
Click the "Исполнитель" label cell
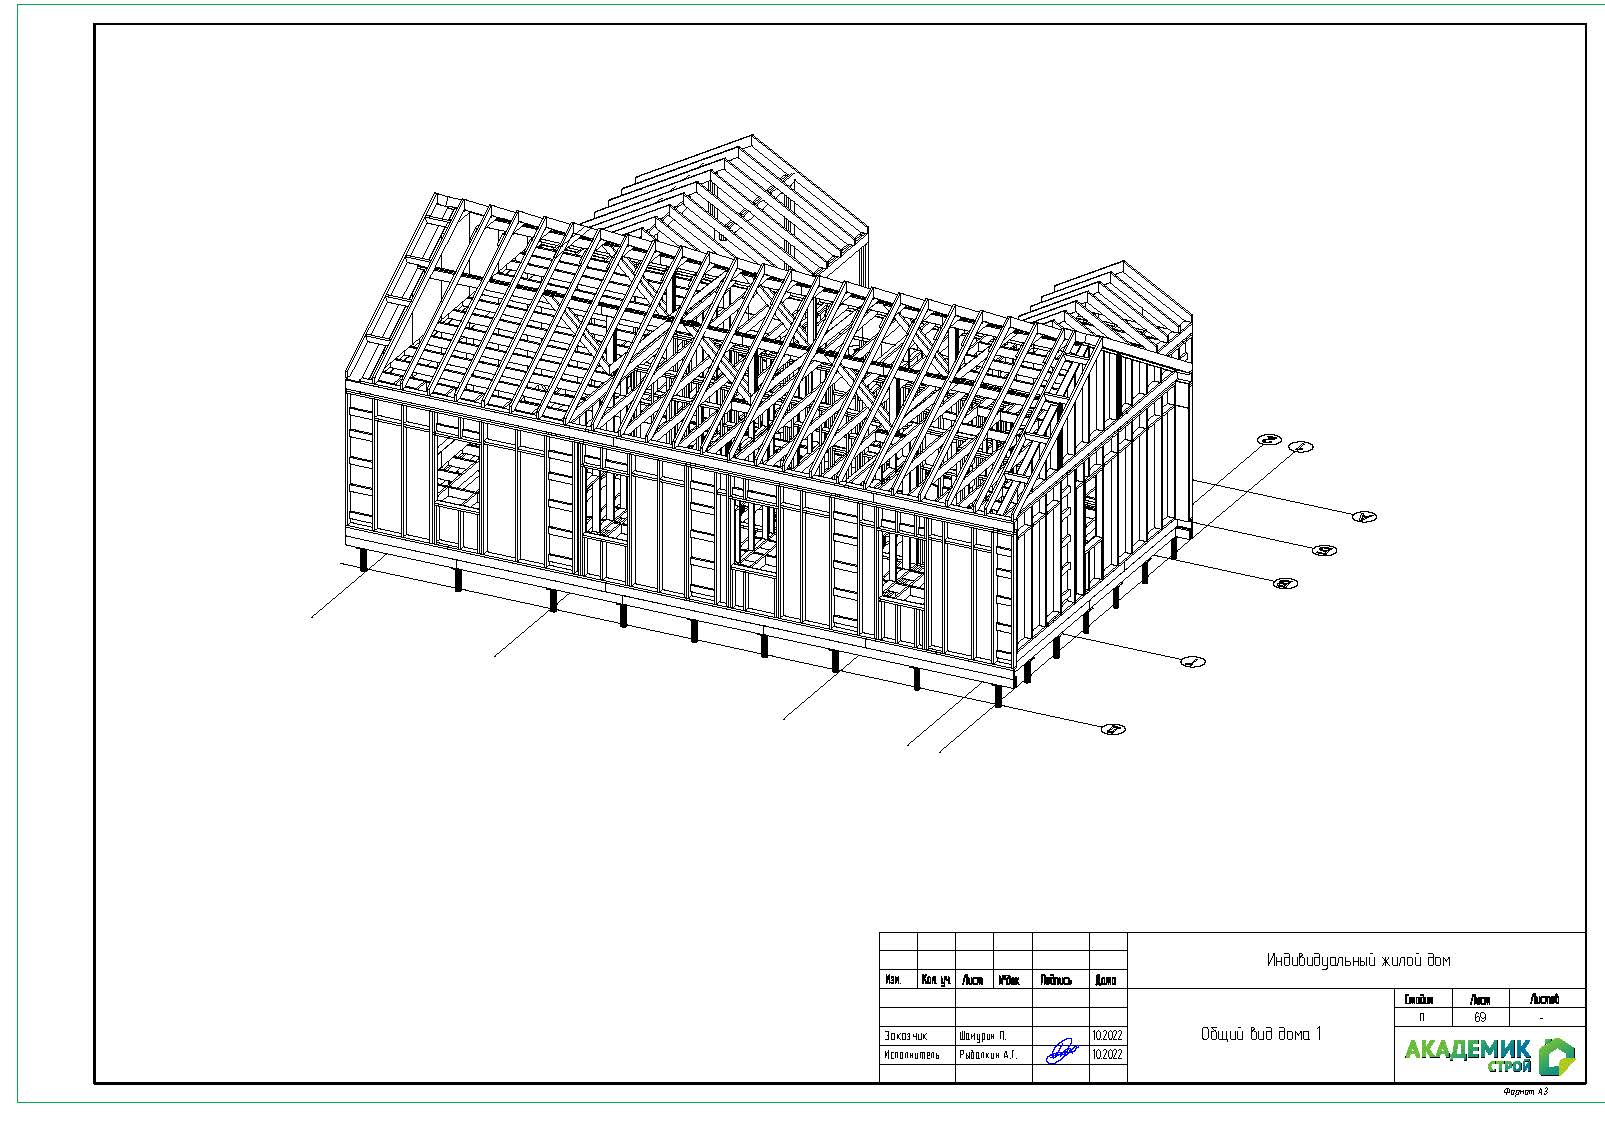[912, 1054]
